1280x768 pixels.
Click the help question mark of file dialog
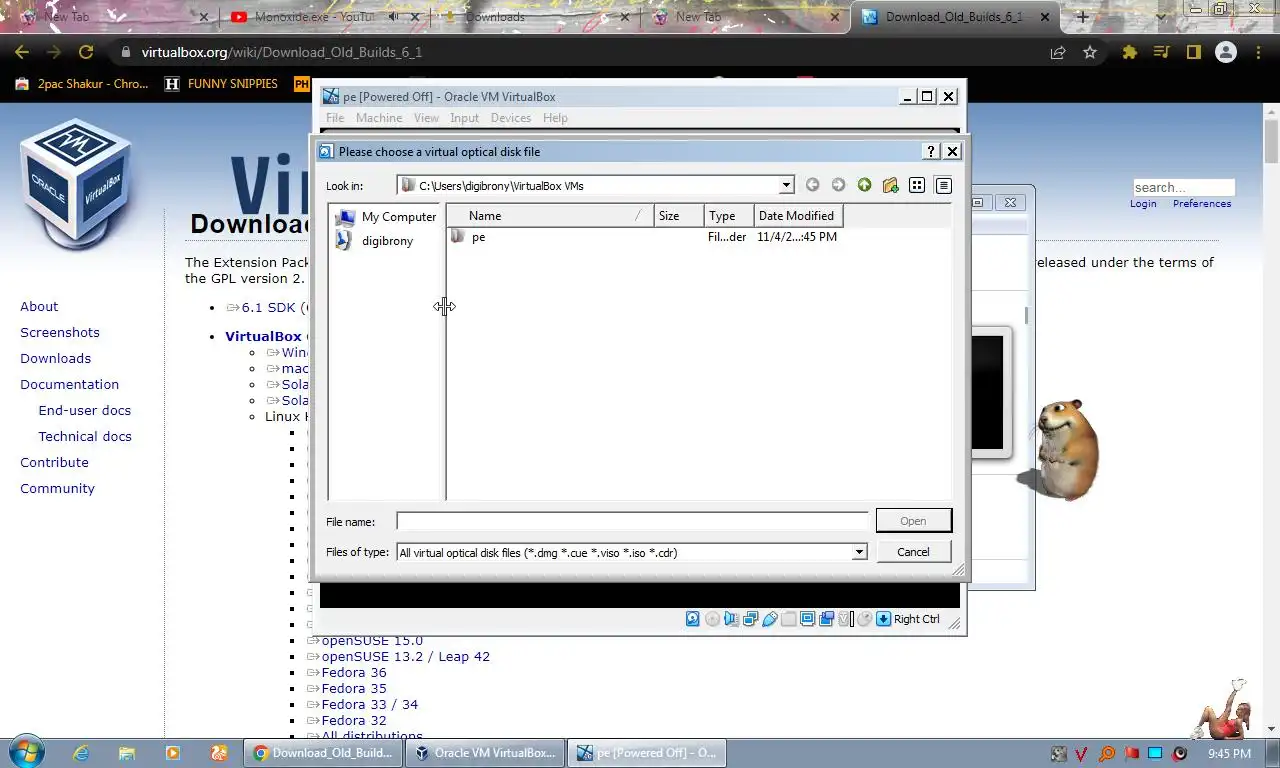coord(931,151)
